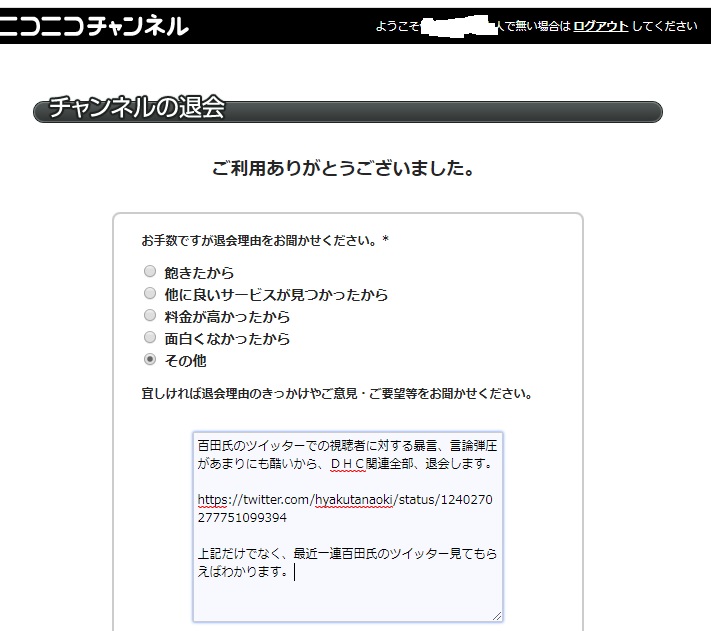Select the その他 radio option

(150, 359)
